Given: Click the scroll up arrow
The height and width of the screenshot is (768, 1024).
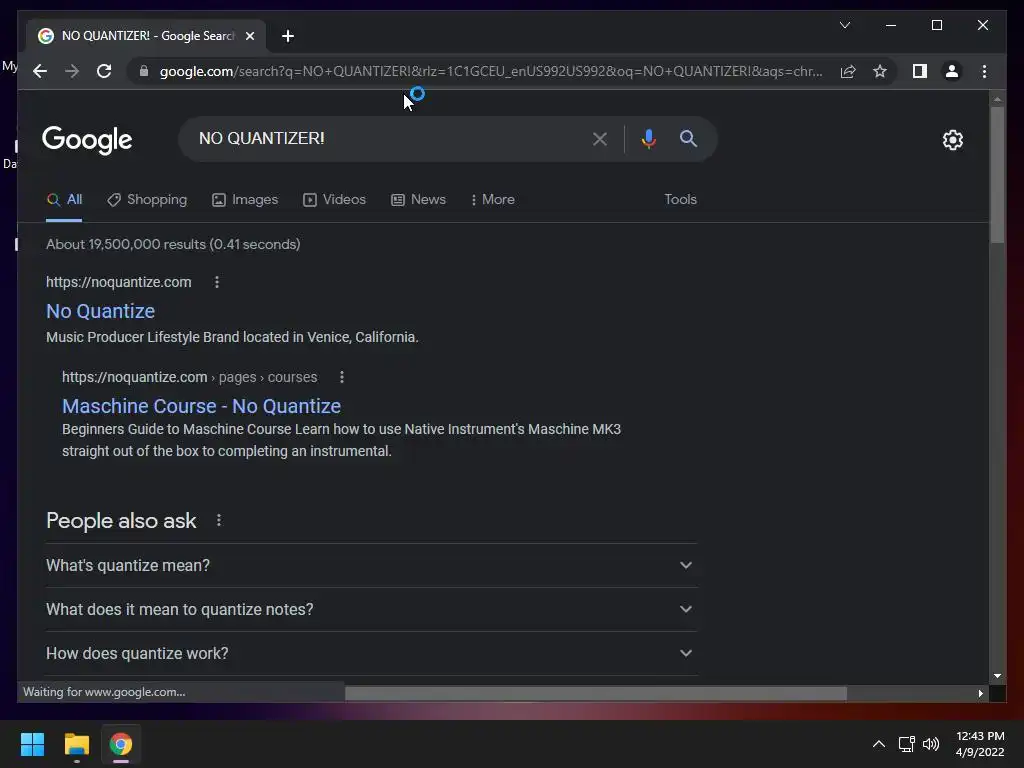Looking at the screenshot, I should (997, 99).
